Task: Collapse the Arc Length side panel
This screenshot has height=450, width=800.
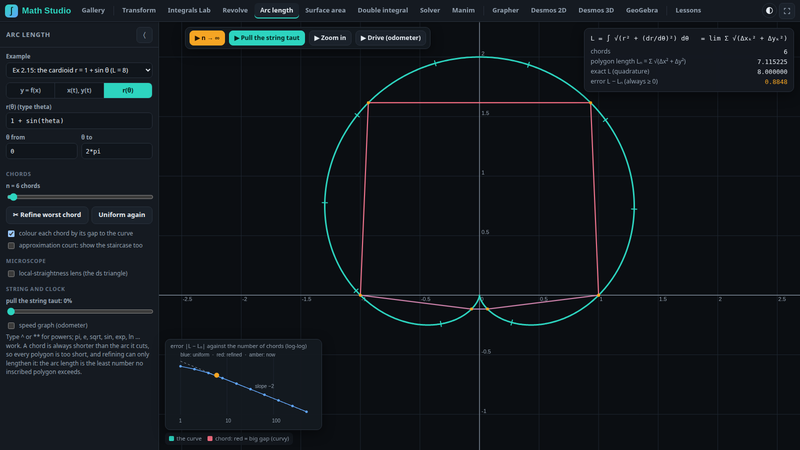Action: 144,35
